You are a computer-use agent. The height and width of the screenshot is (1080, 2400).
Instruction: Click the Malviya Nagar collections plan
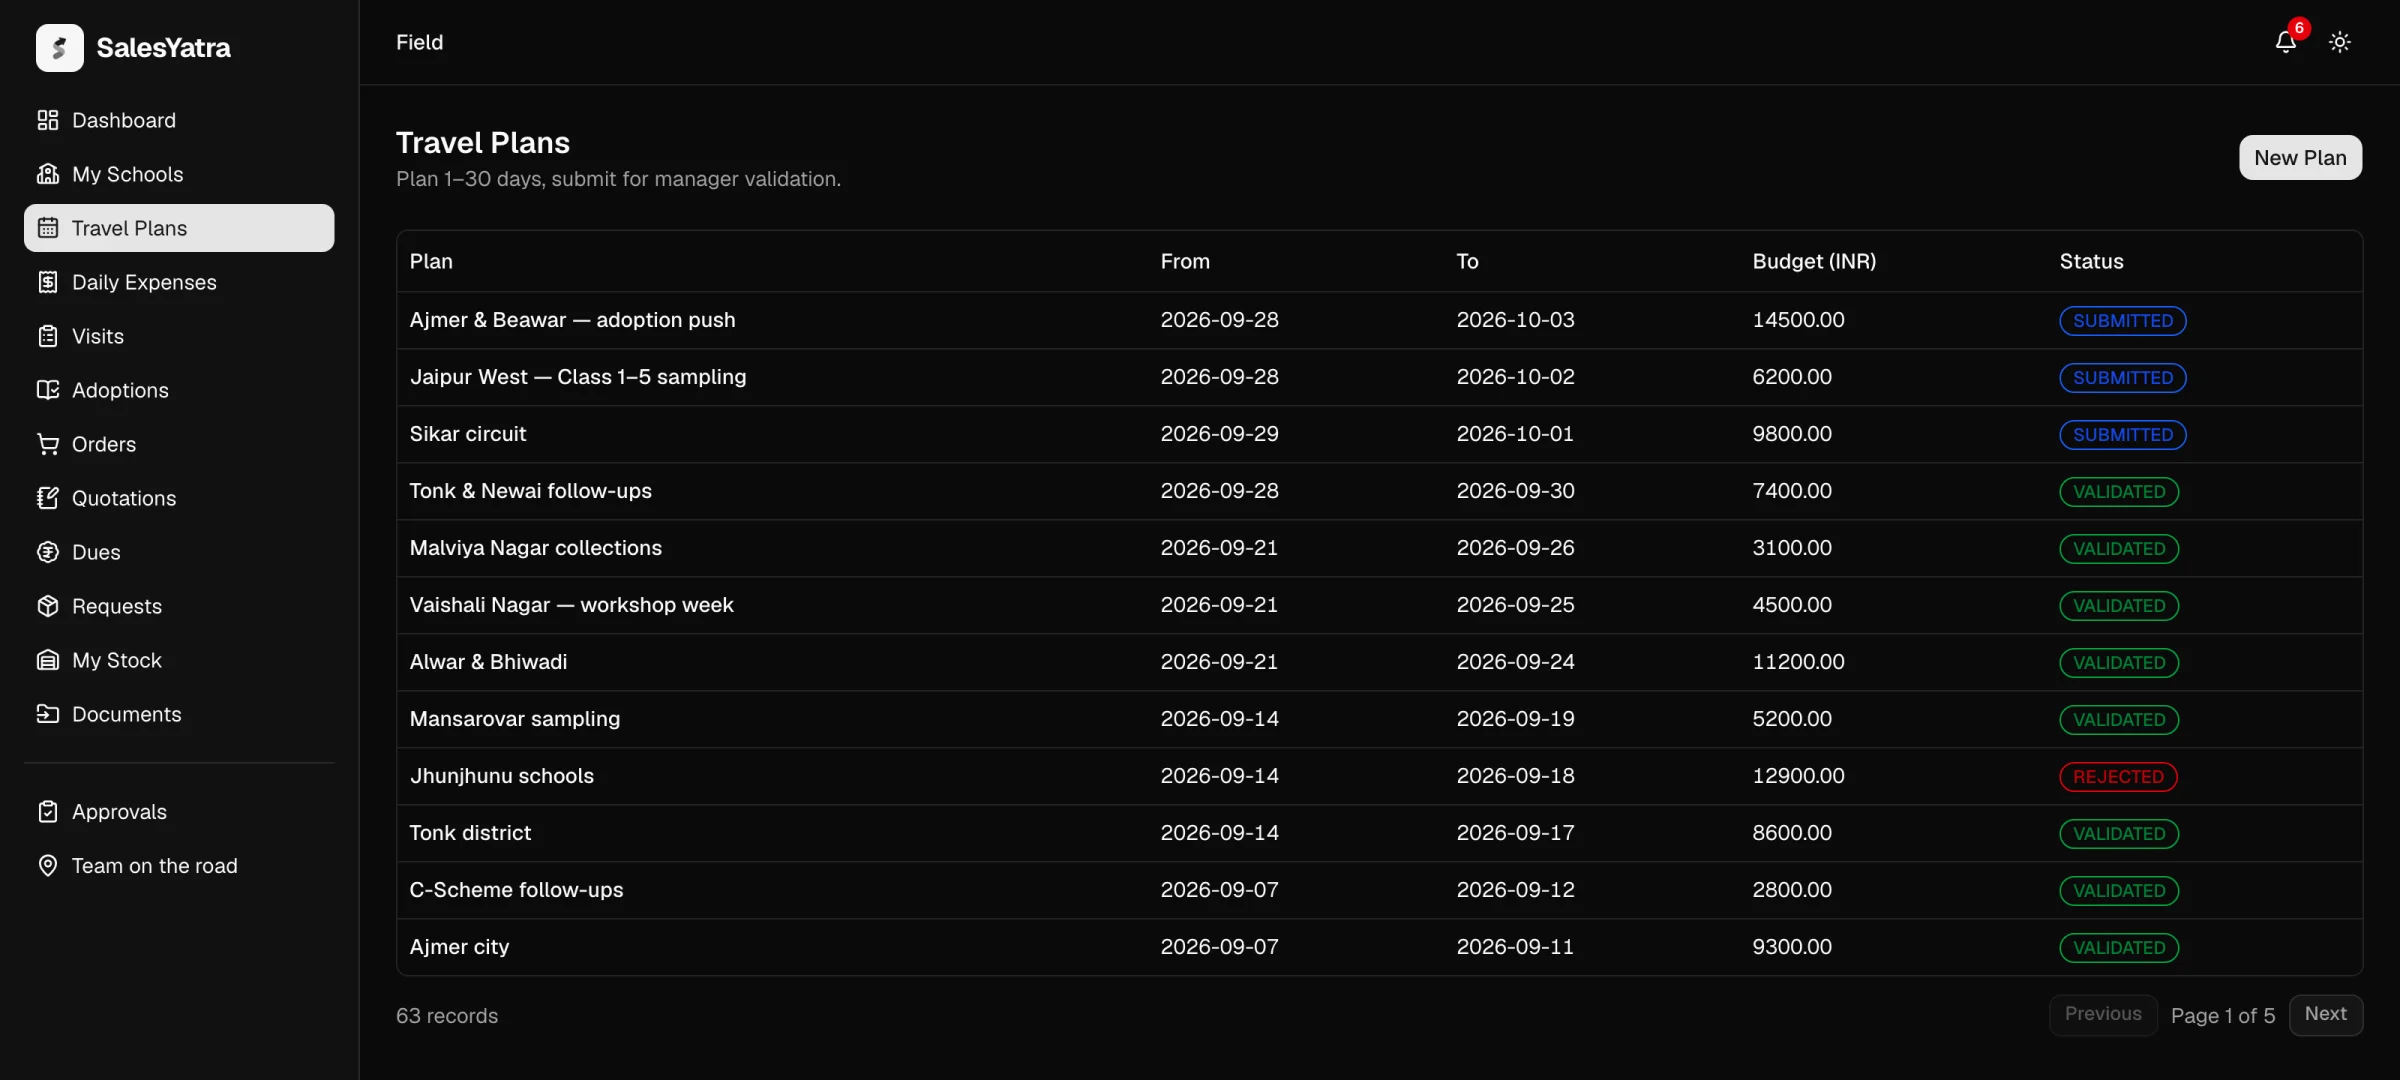[1379, 548]
